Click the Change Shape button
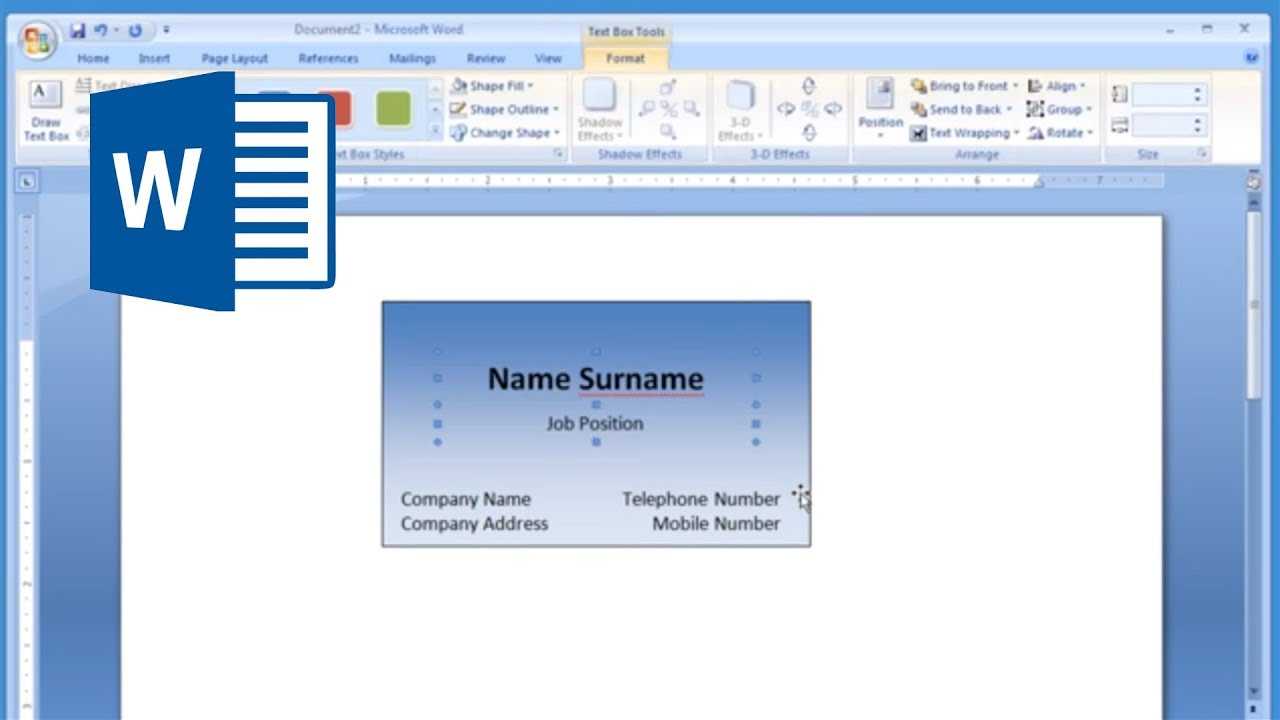Screen dimensions: 1280x720 pyautogui.click(x=501, y=133)
